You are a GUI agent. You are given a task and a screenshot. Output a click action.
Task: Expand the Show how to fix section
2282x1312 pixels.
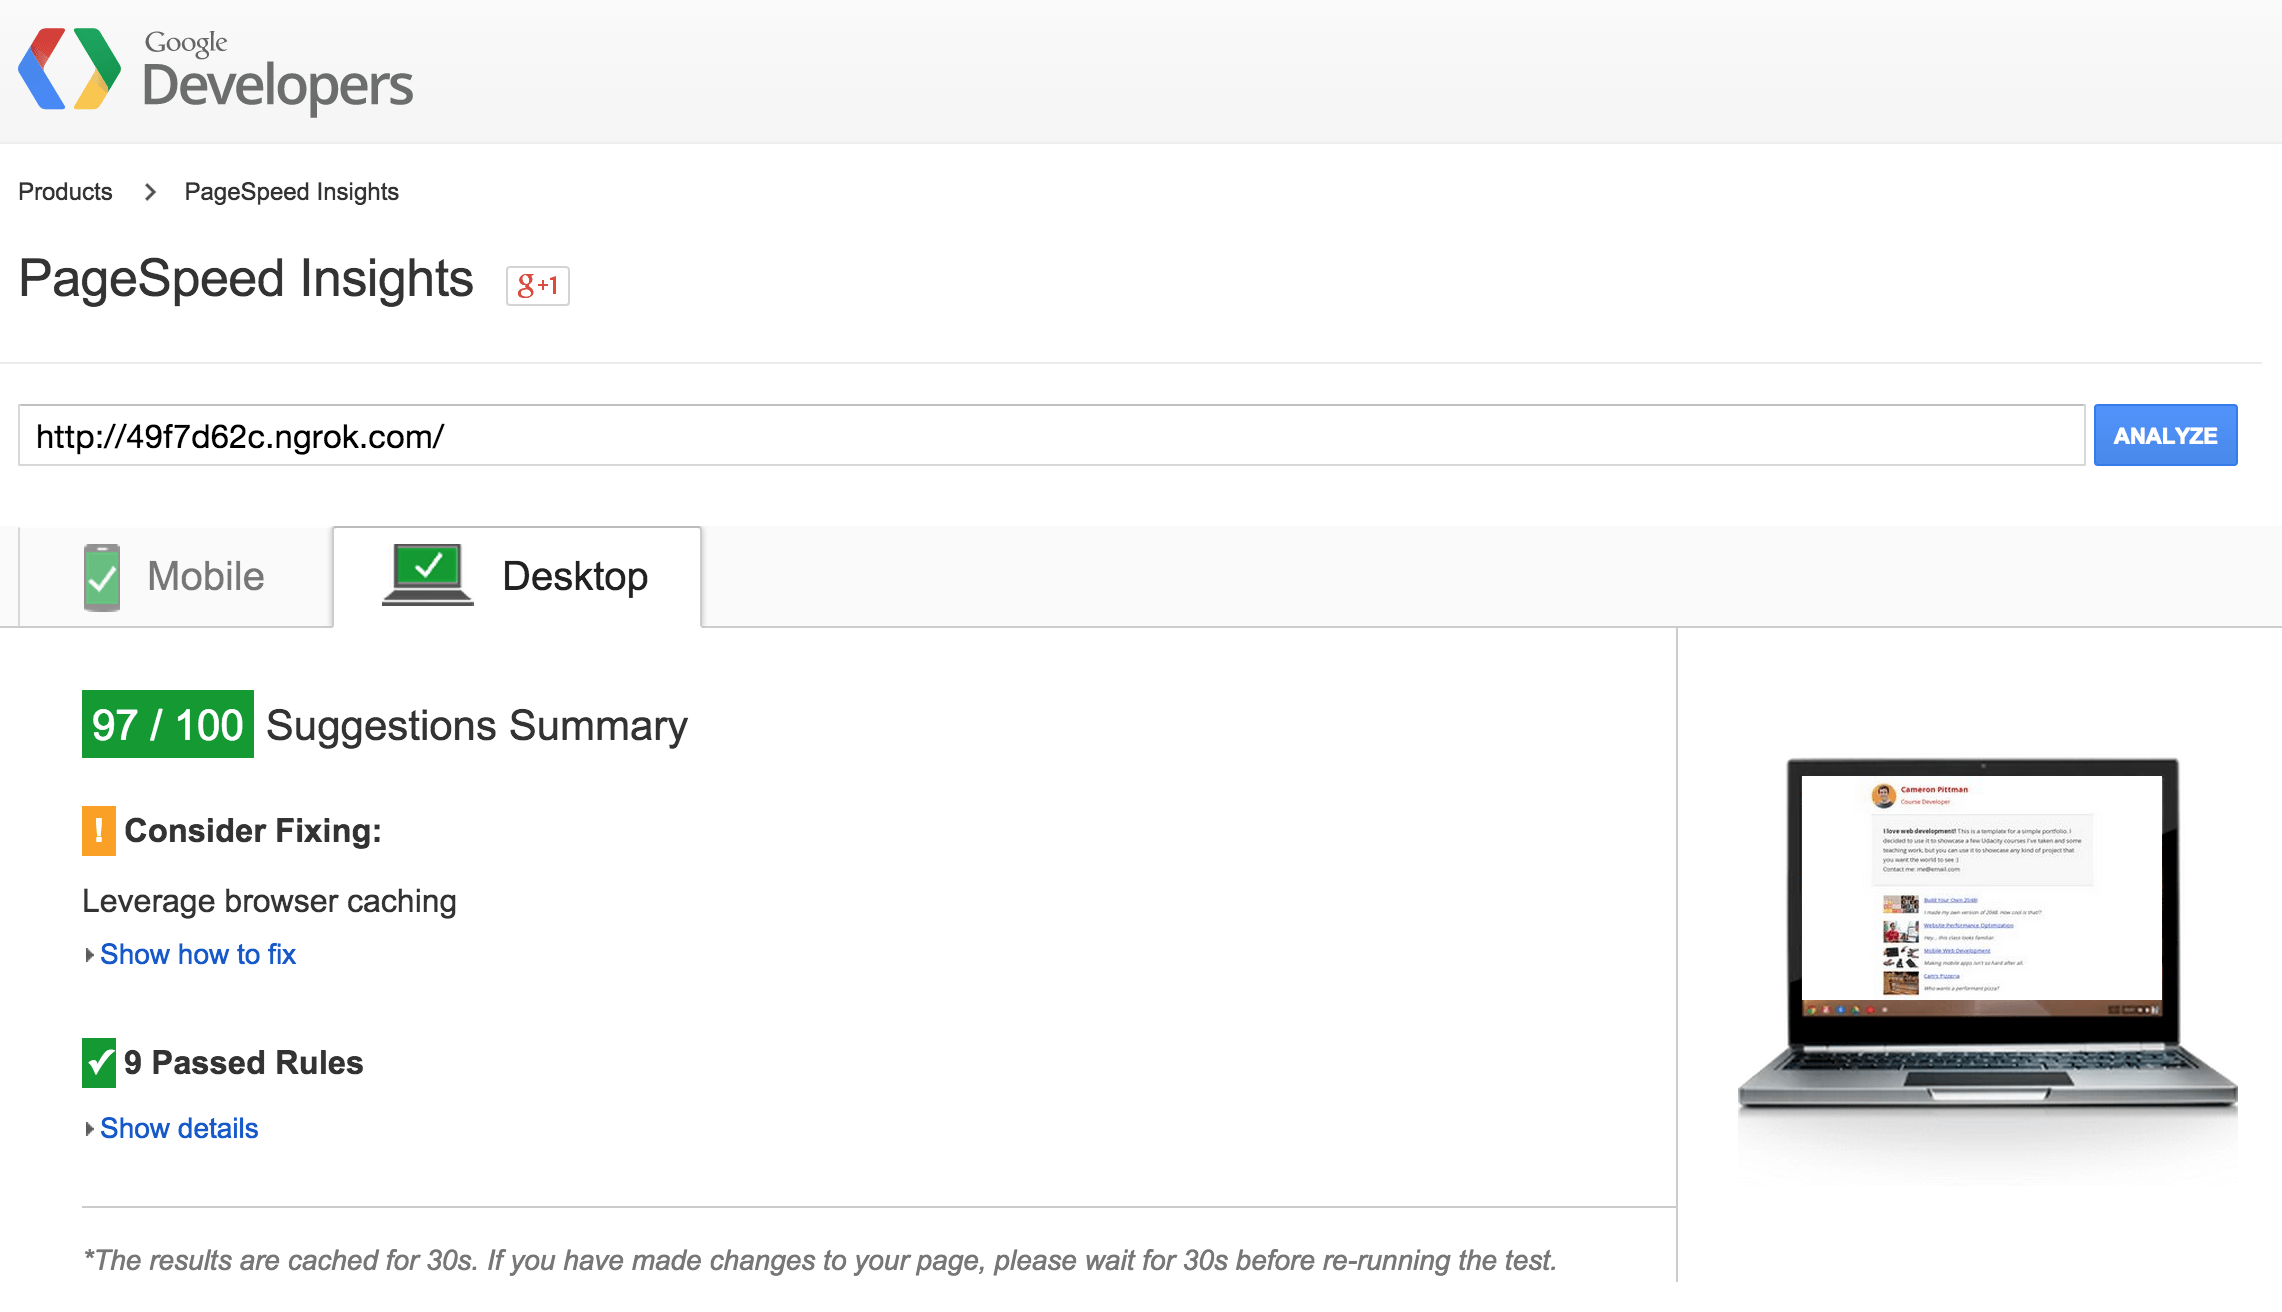pyautogui.click(x=198, y=954)
